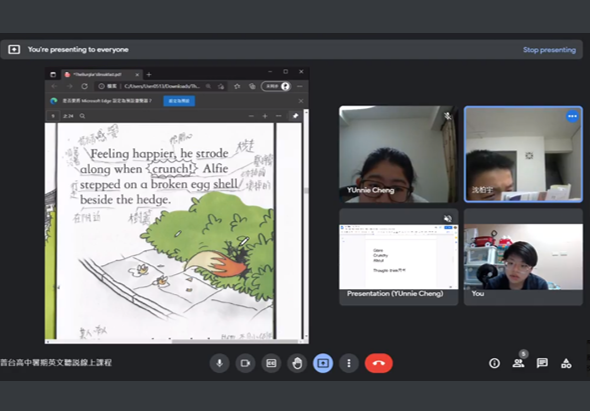
Task: Leave call with red hang-up button
Action: (x=379, y=363)
